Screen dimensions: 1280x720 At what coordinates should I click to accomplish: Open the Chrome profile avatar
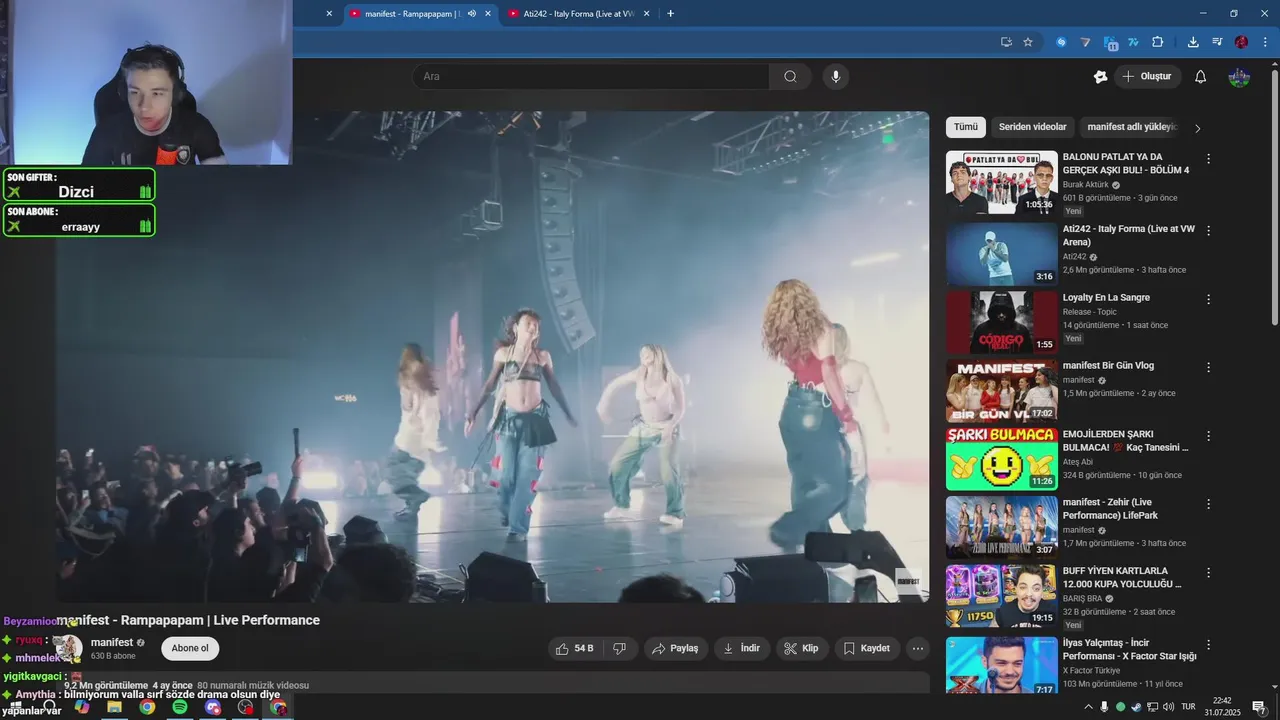tap(1241, 42)
